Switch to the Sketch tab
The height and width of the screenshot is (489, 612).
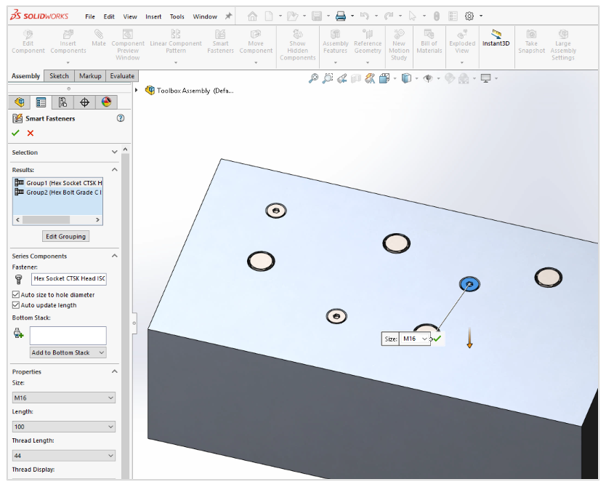(59, 76)
